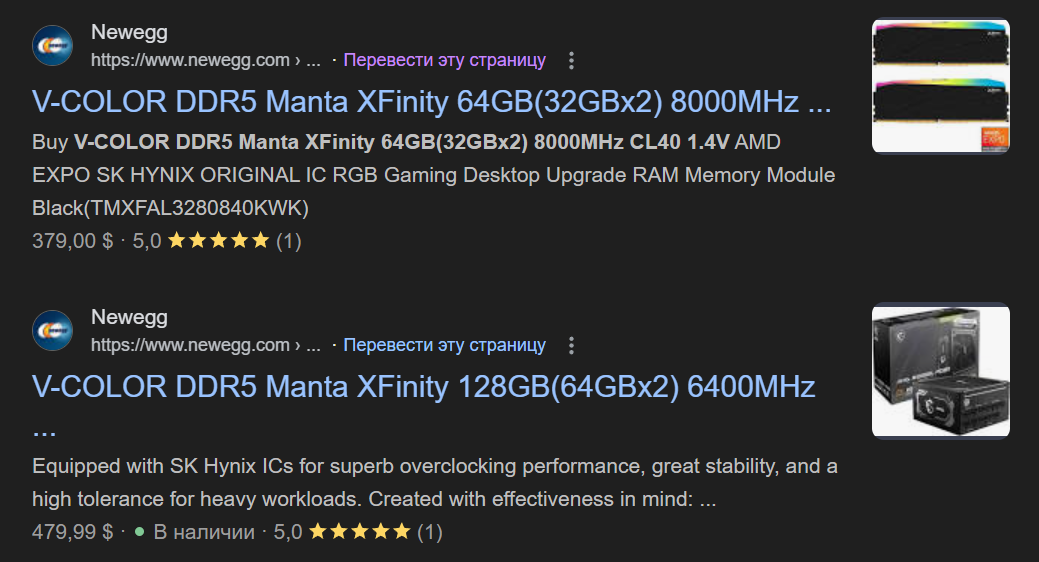Click the five-star rating beside В наличии
The width and height of the screenshot is (1039, 562).
(360, 531)
